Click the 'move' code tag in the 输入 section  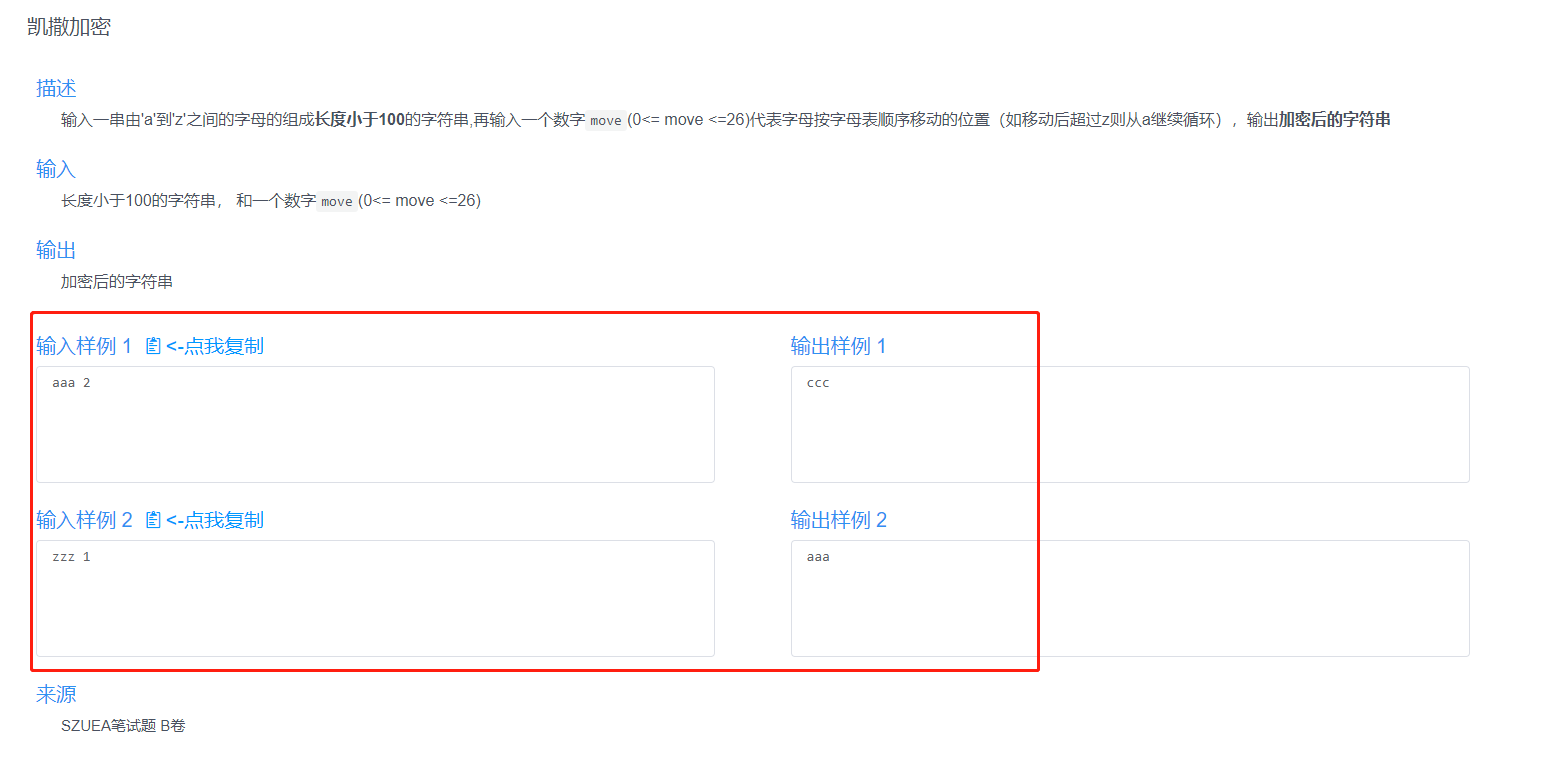337,202
